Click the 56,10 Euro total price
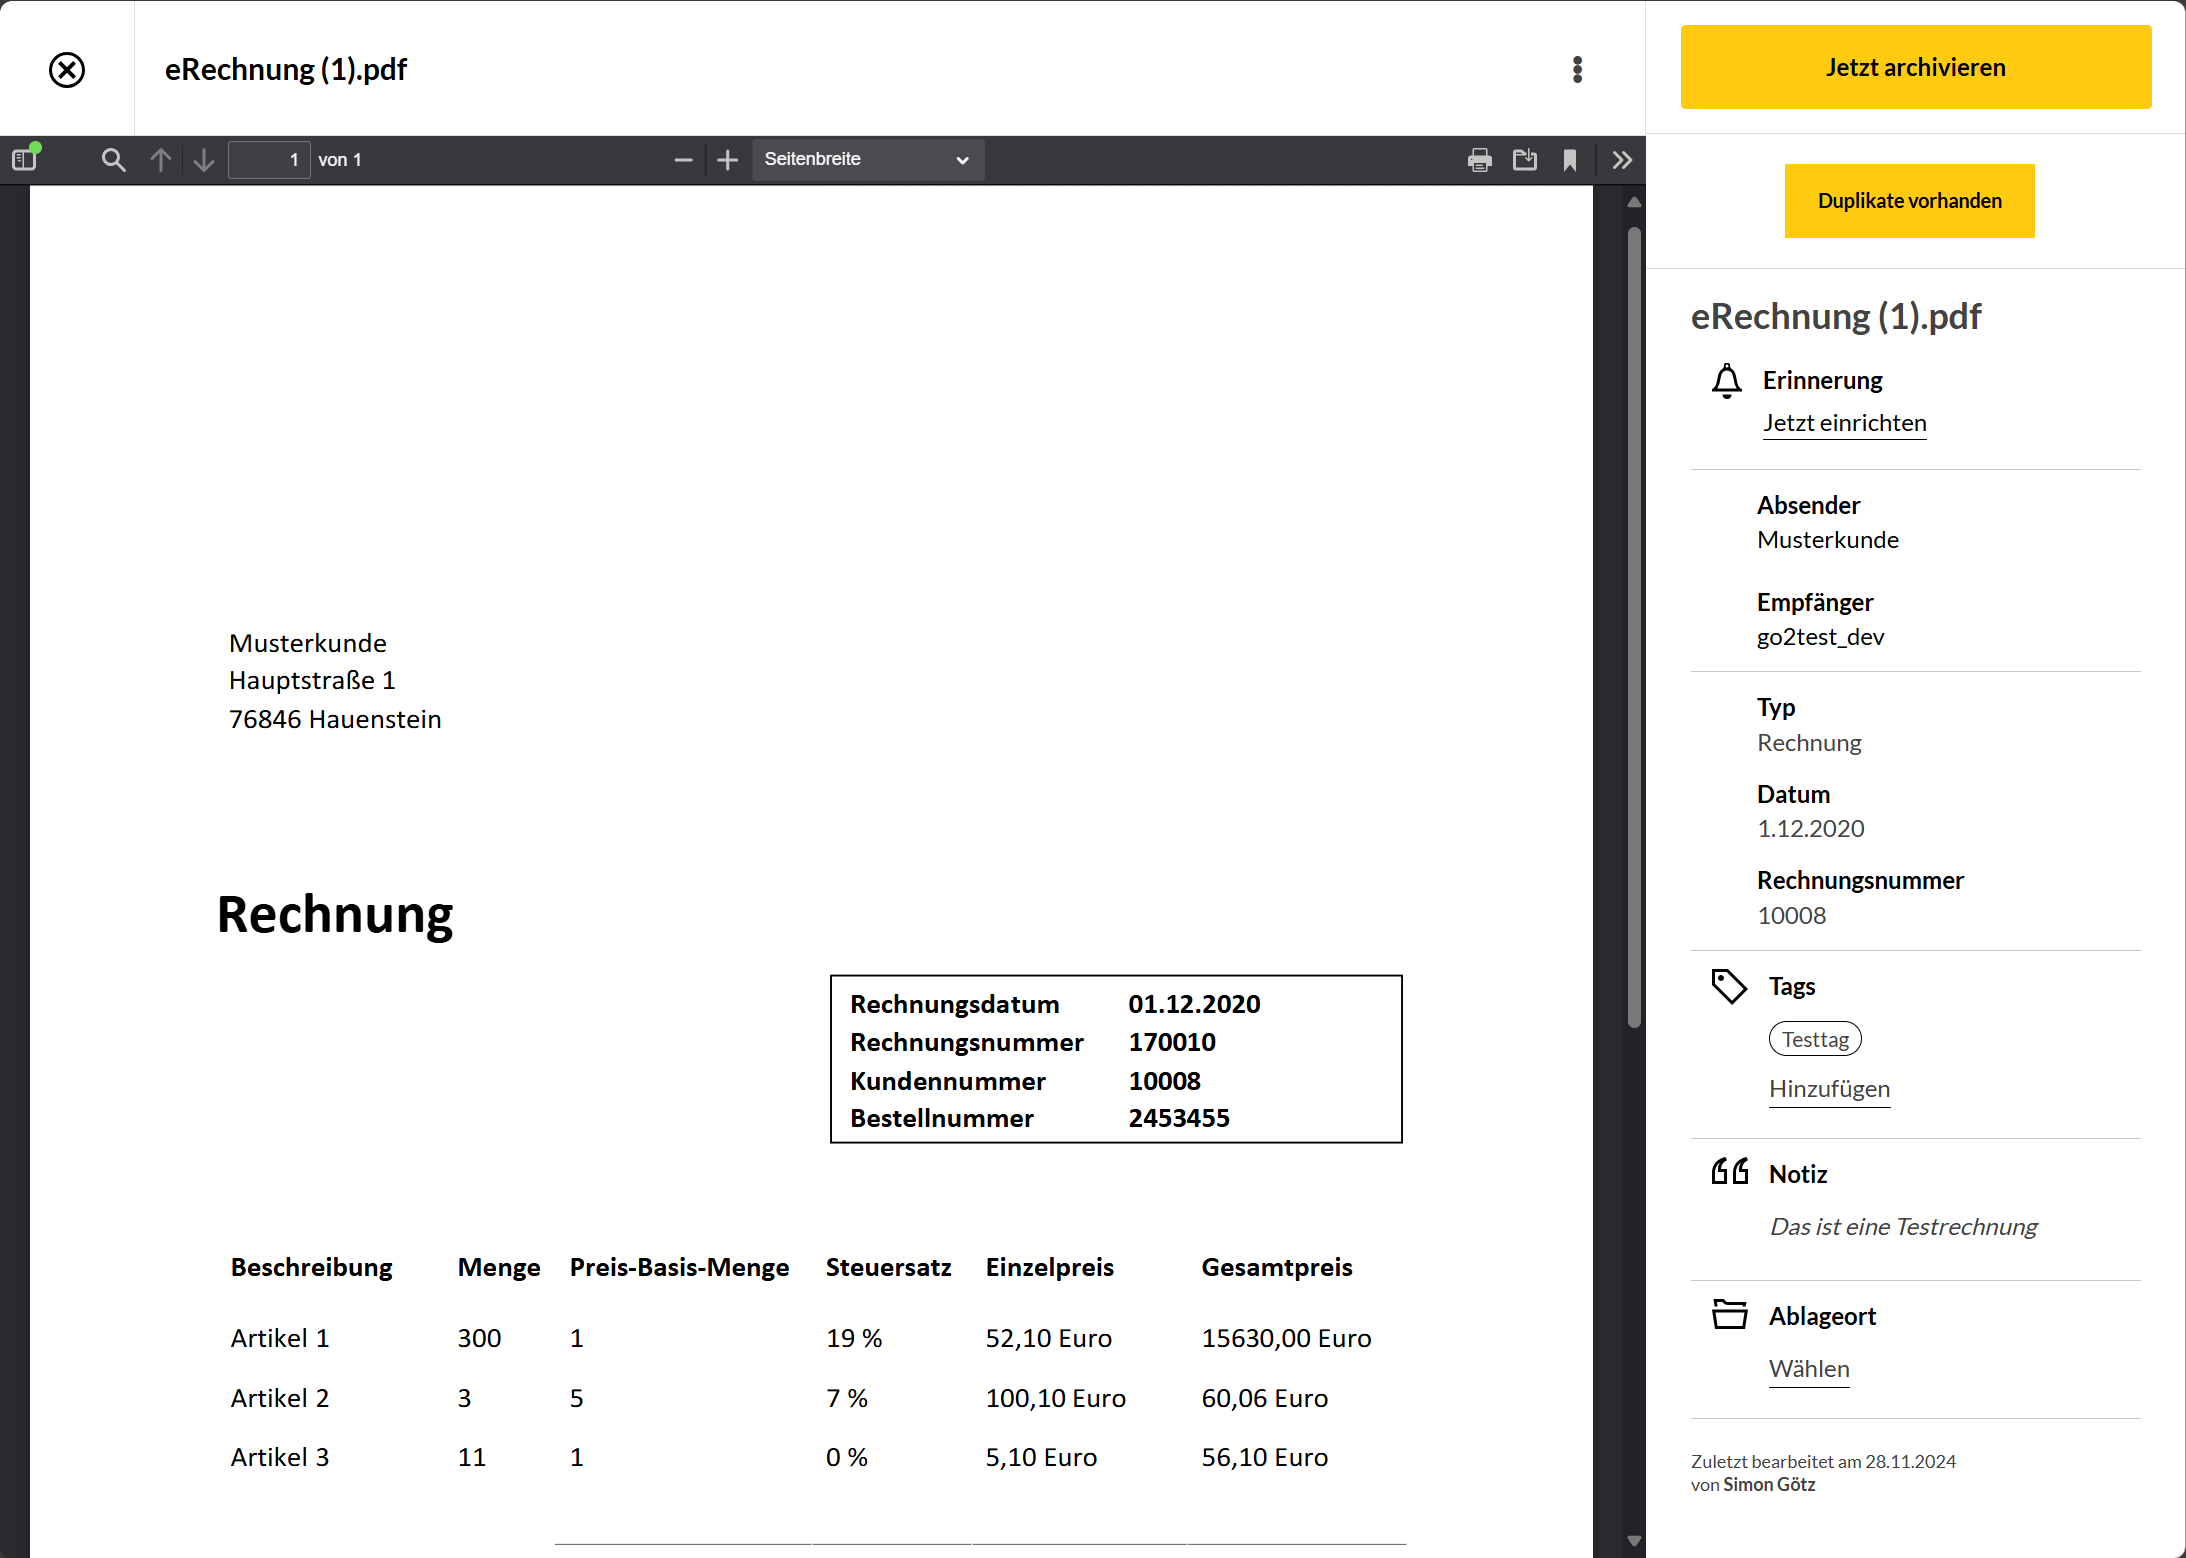Viewport: 2186px width, 1558px height. (x=1264, y=1458)
